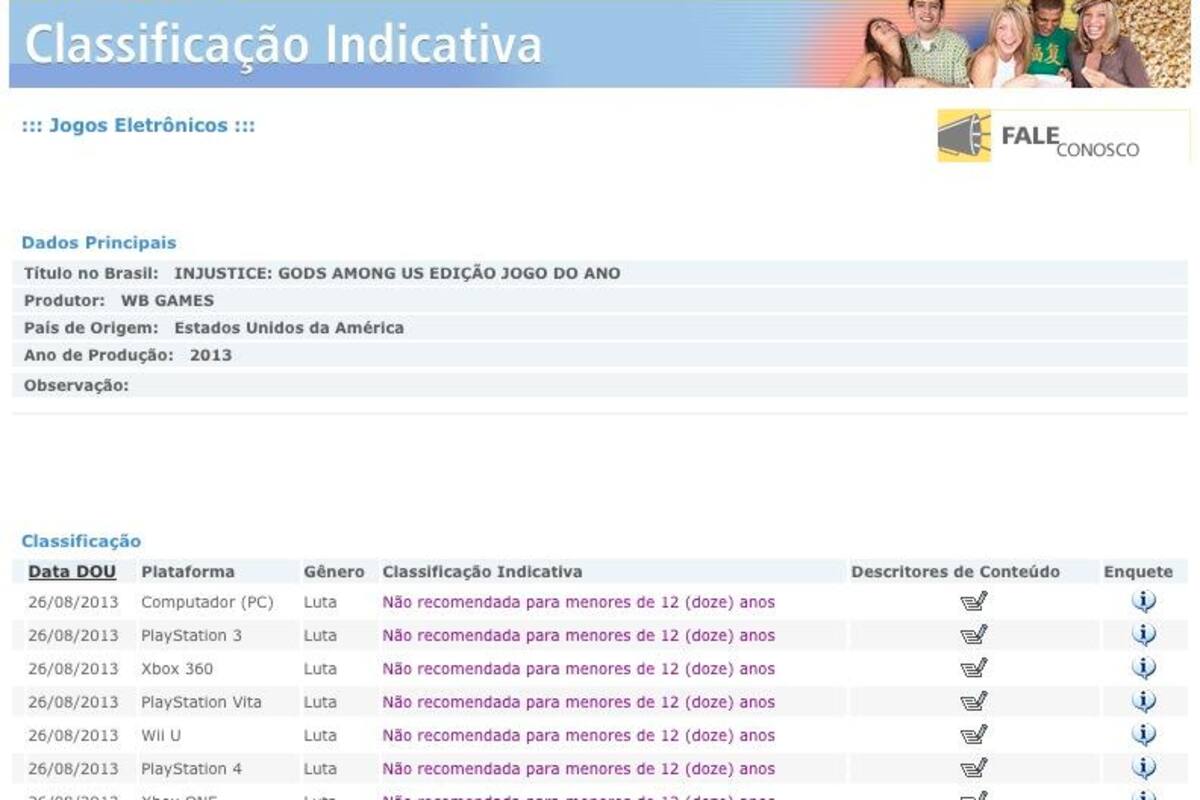
Task: Click the Classificação Indicativa header banner
Action: tap(600, 44)
